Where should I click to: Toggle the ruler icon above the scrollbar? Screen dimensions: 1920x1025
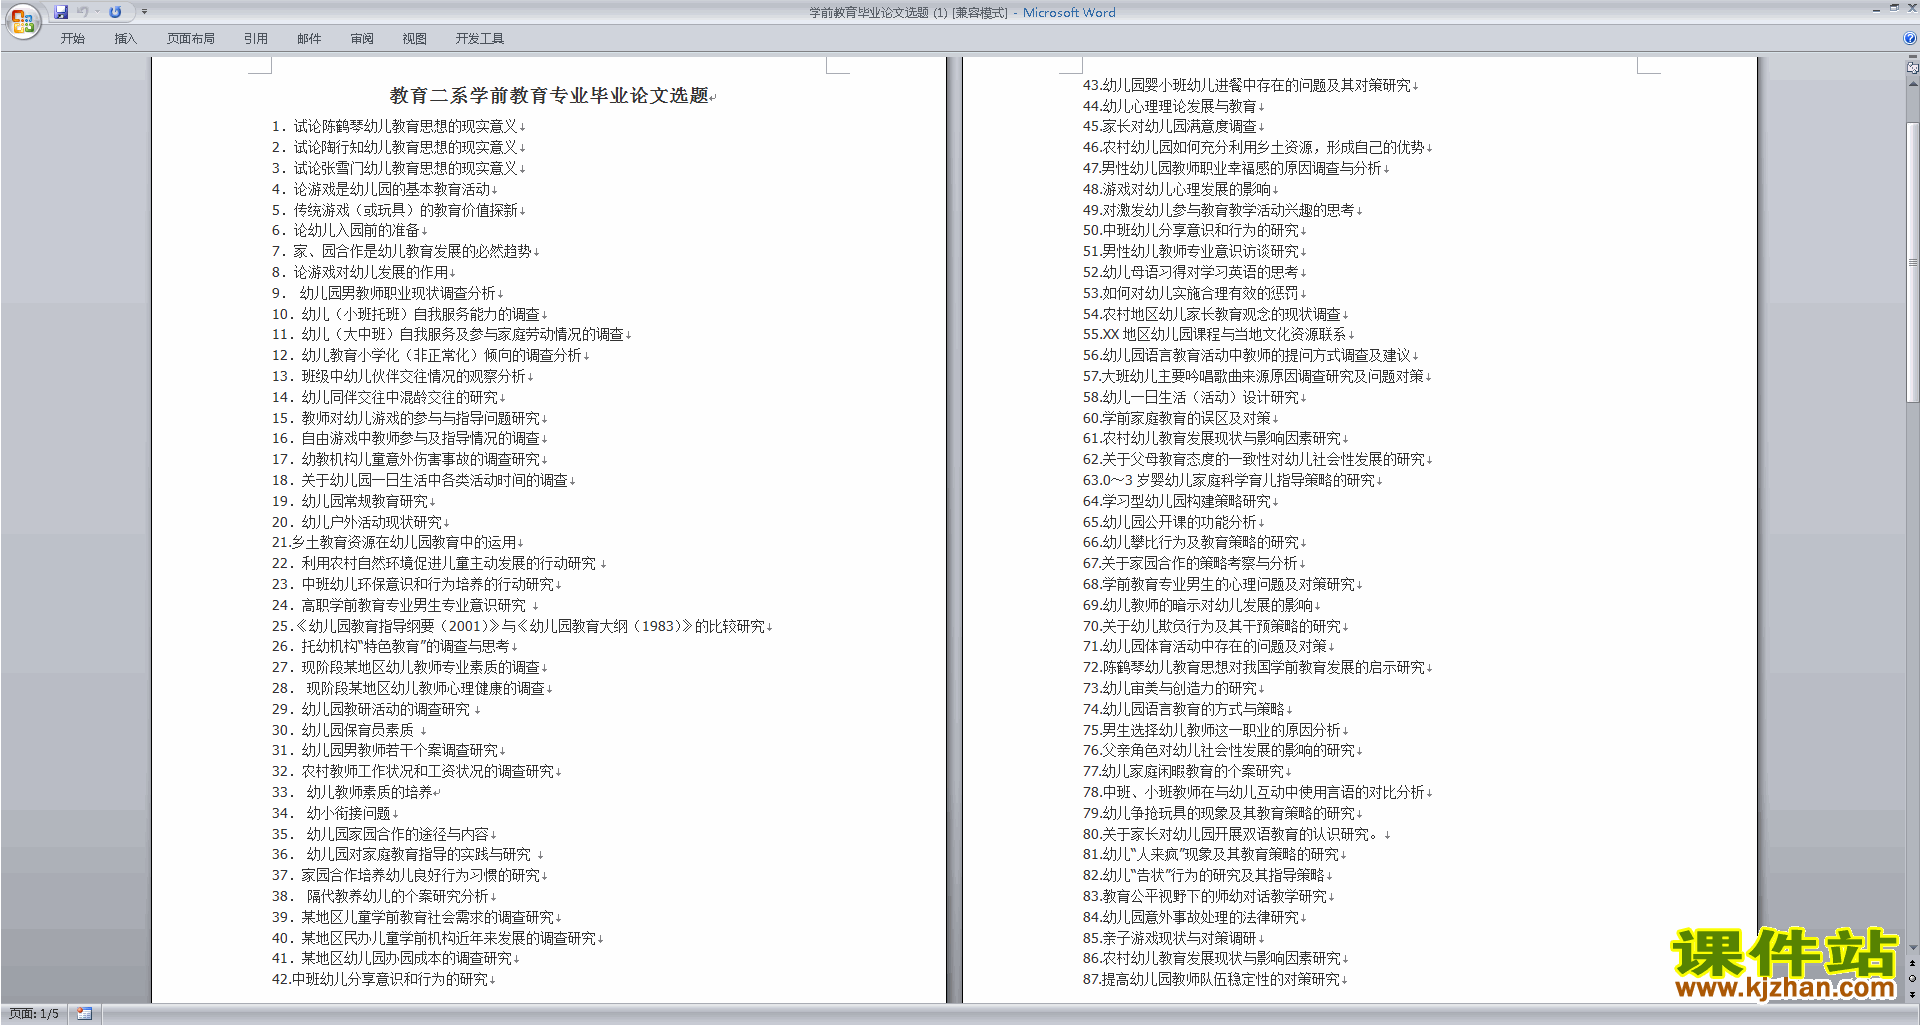click(x=1912, y=67)
